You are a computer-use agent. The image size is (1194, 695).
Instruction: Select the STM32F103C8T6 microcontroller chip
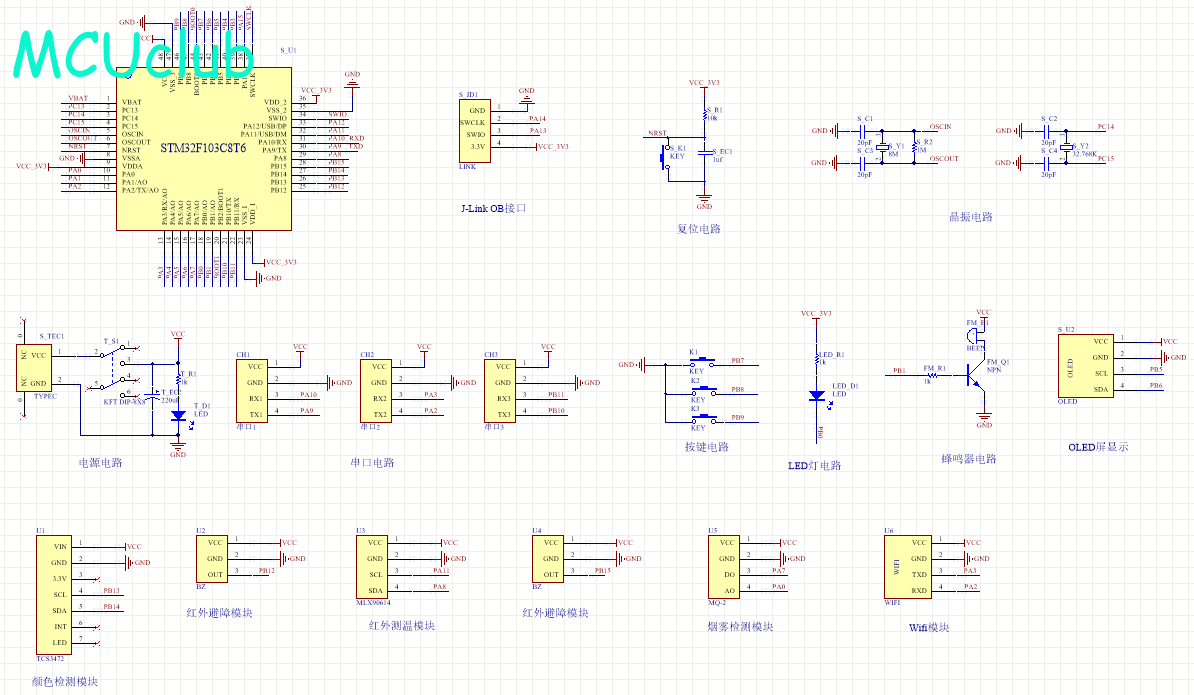(204, 149)
